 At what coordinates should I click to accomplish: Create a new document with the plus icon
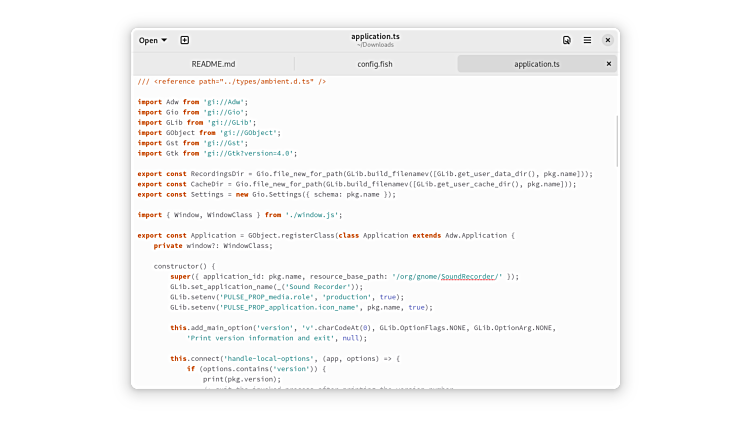pos(185,40)
